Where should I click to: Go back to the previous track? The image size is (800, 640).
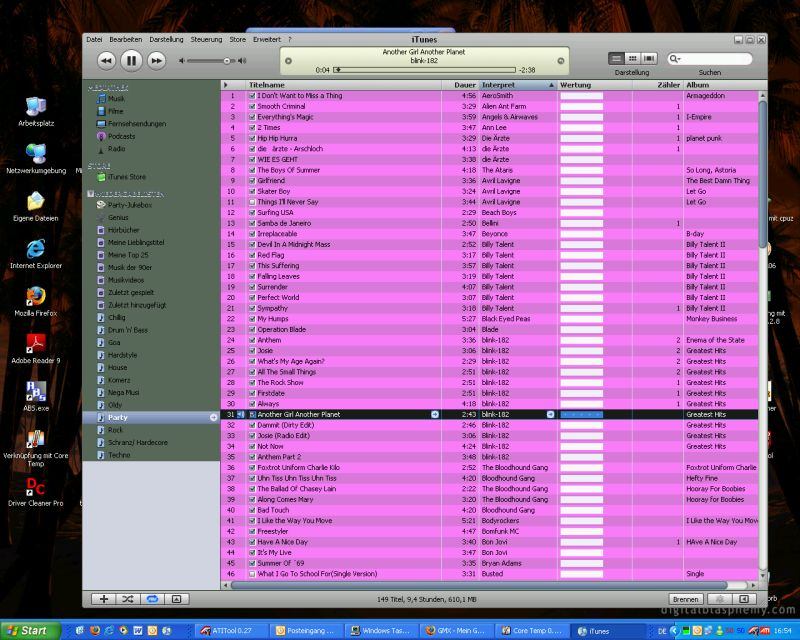click(106, 61)
